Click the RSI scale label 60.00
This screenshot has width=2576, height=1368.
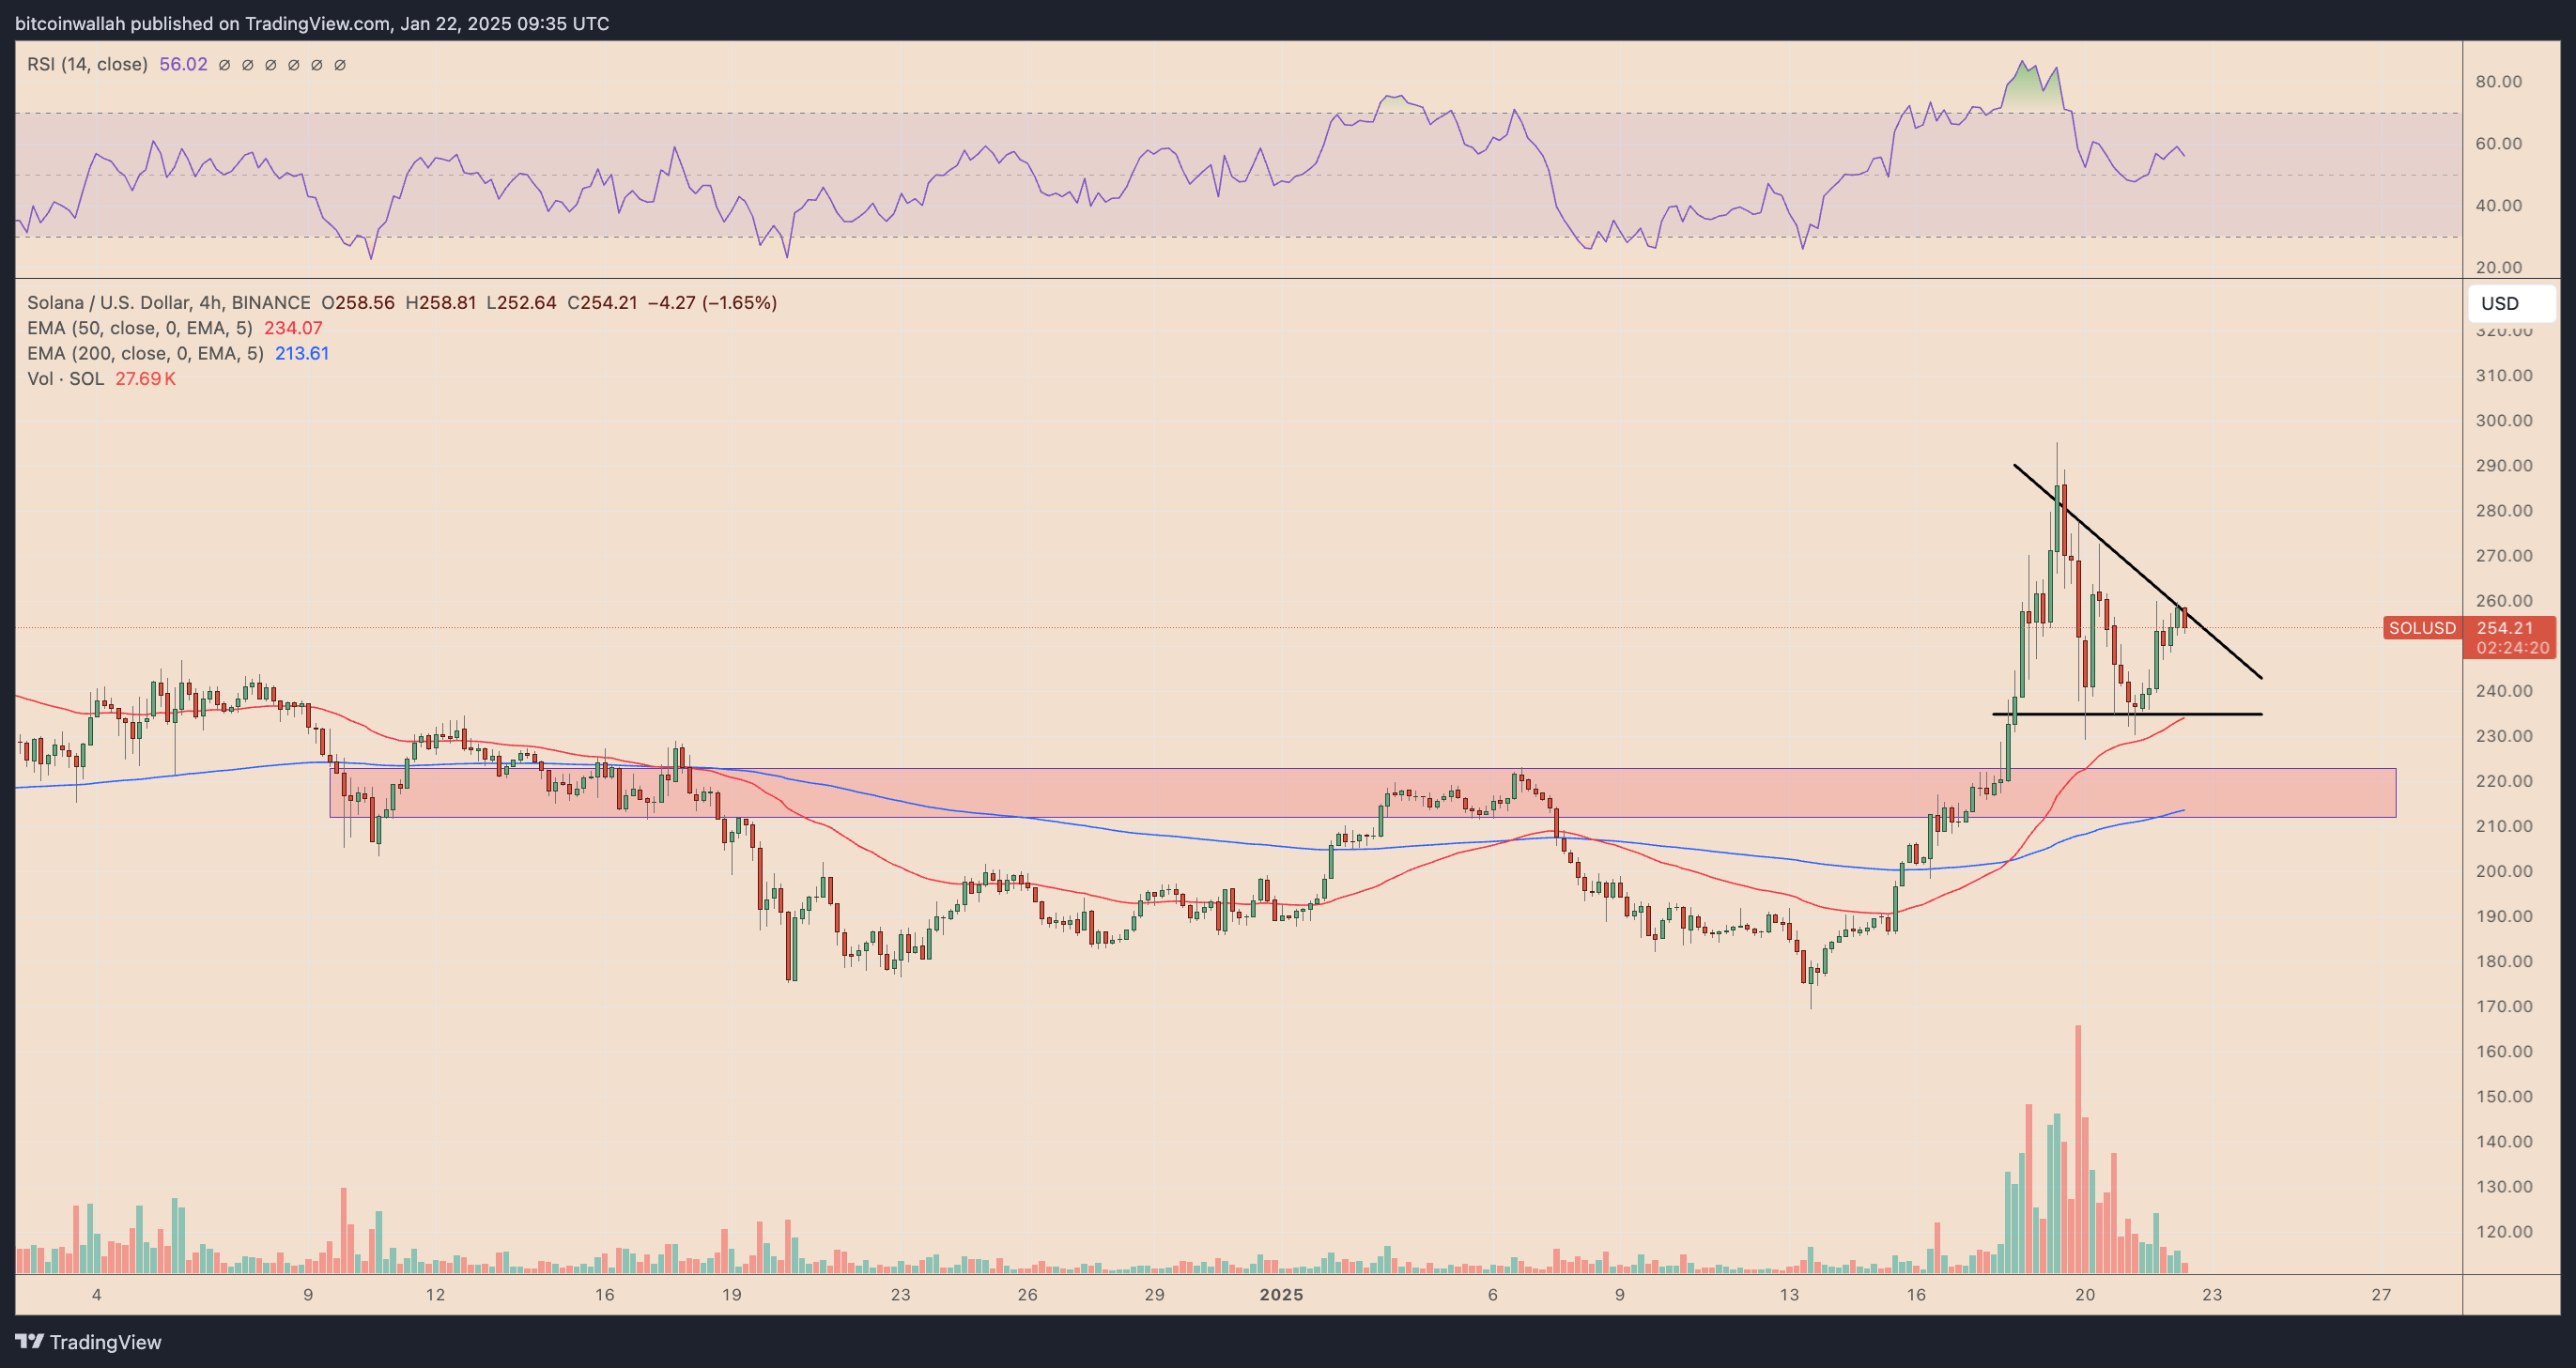pyautogui.click(x=2498, y=144)
